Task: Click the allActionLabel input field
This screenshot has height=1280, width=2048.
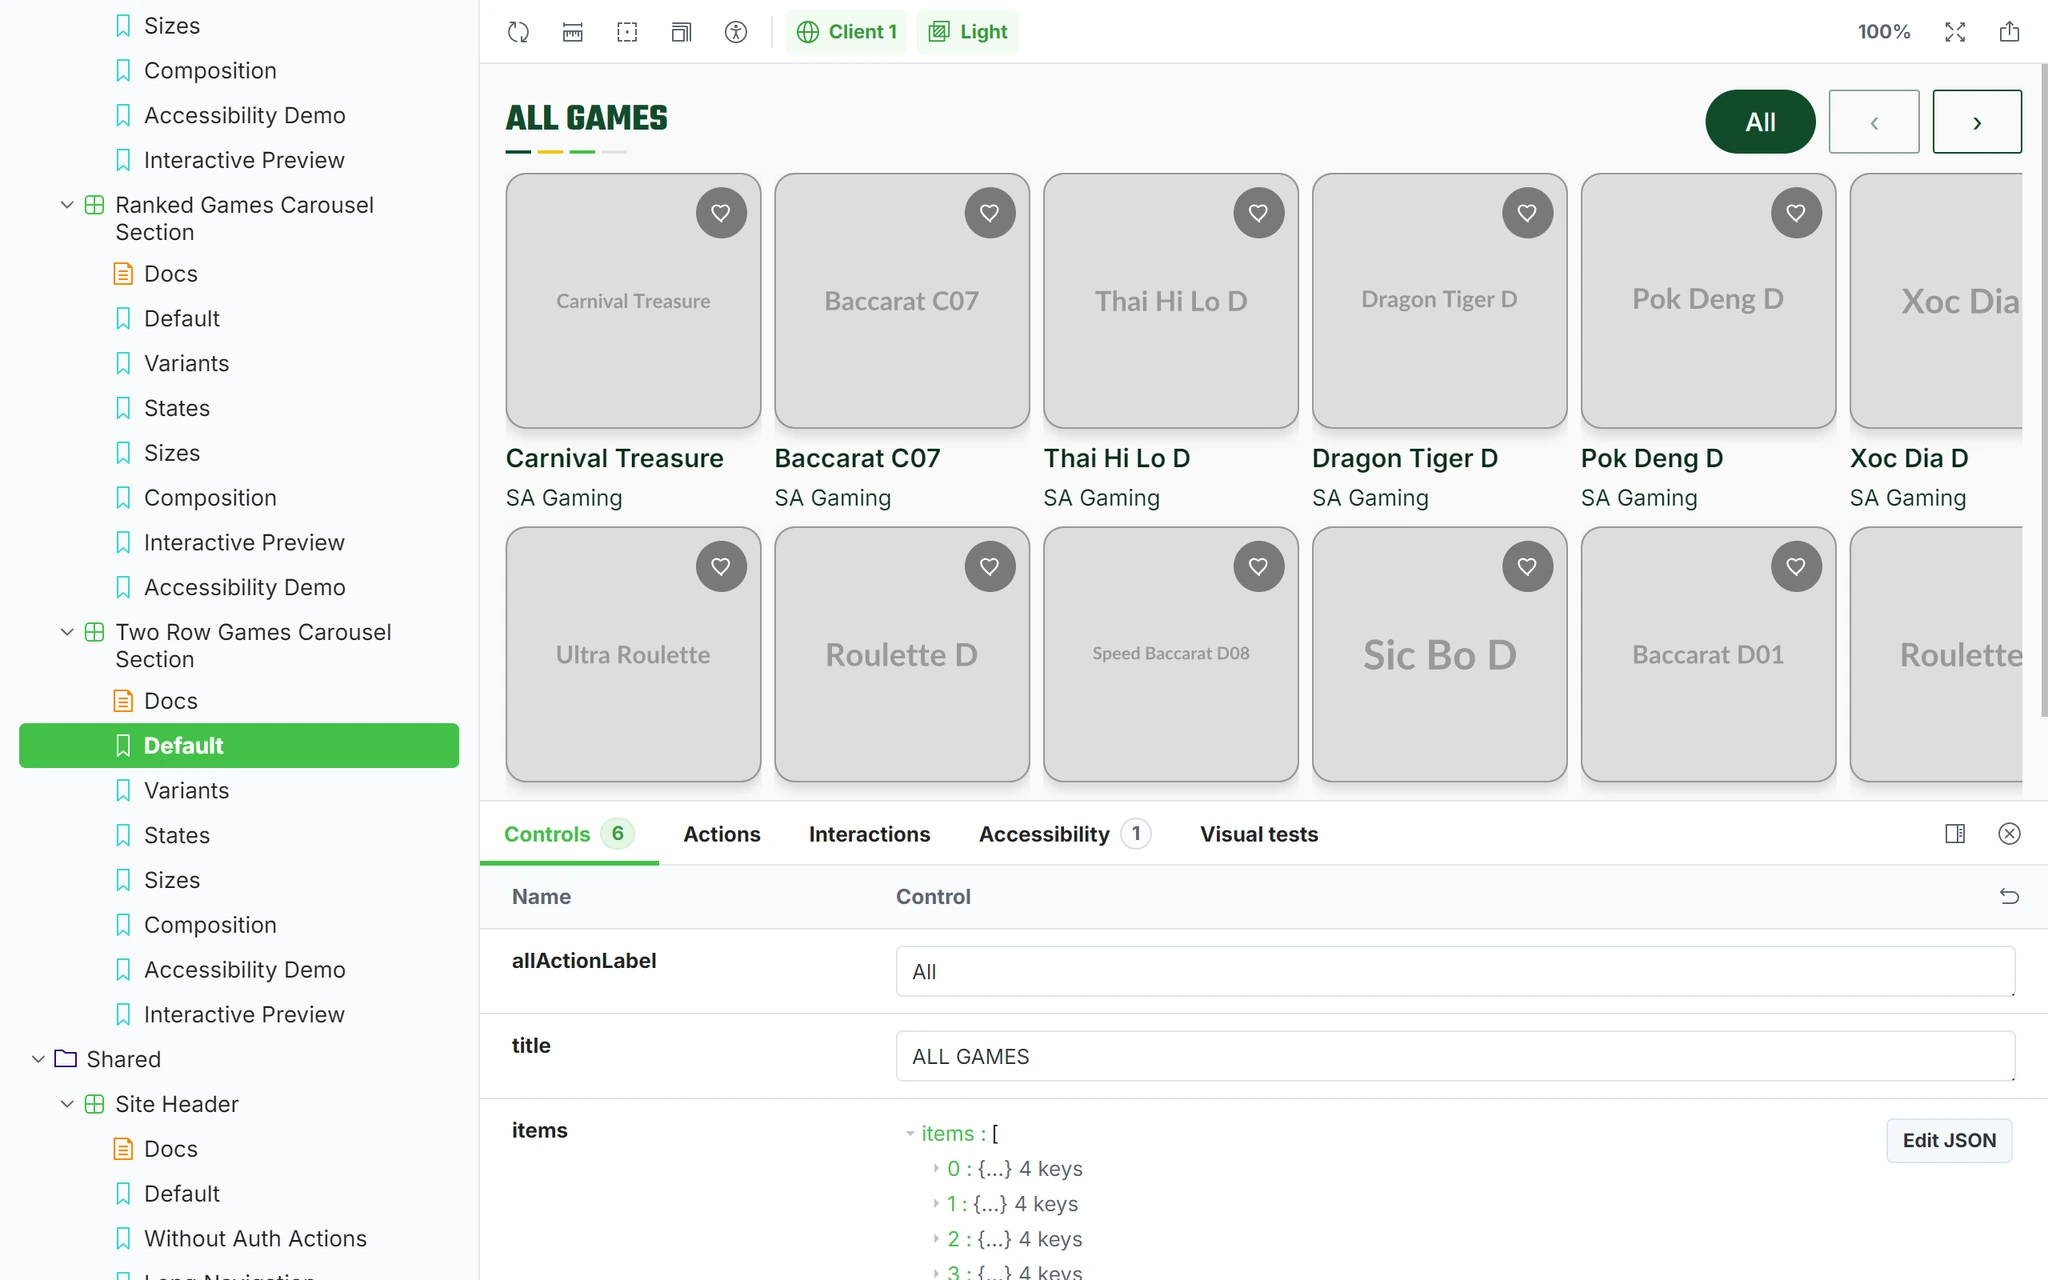Action: point(1455,971)
